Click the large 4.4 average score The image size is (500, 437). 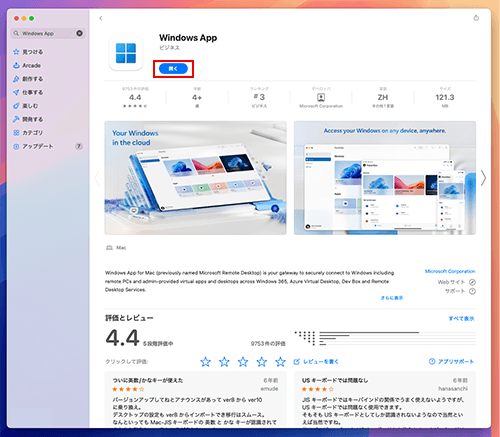[x=122, y=338]
